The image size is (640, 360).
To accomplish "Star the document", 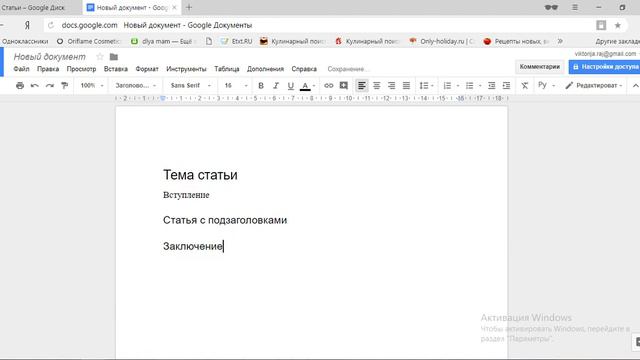I will (x=100, y=57).
